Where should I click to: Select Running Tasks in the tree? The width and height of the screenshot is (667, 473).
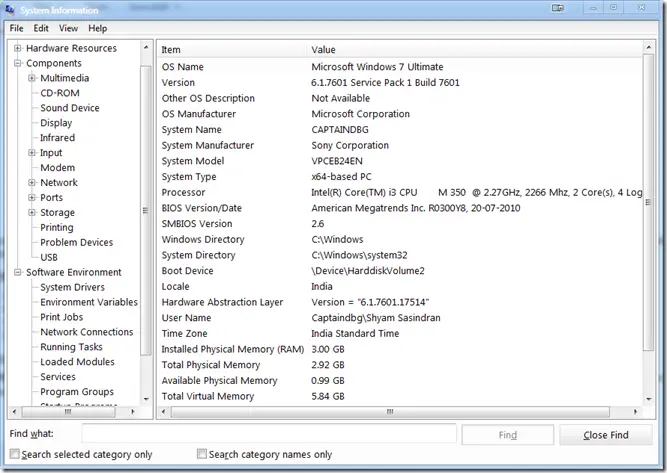coord(71,347)
